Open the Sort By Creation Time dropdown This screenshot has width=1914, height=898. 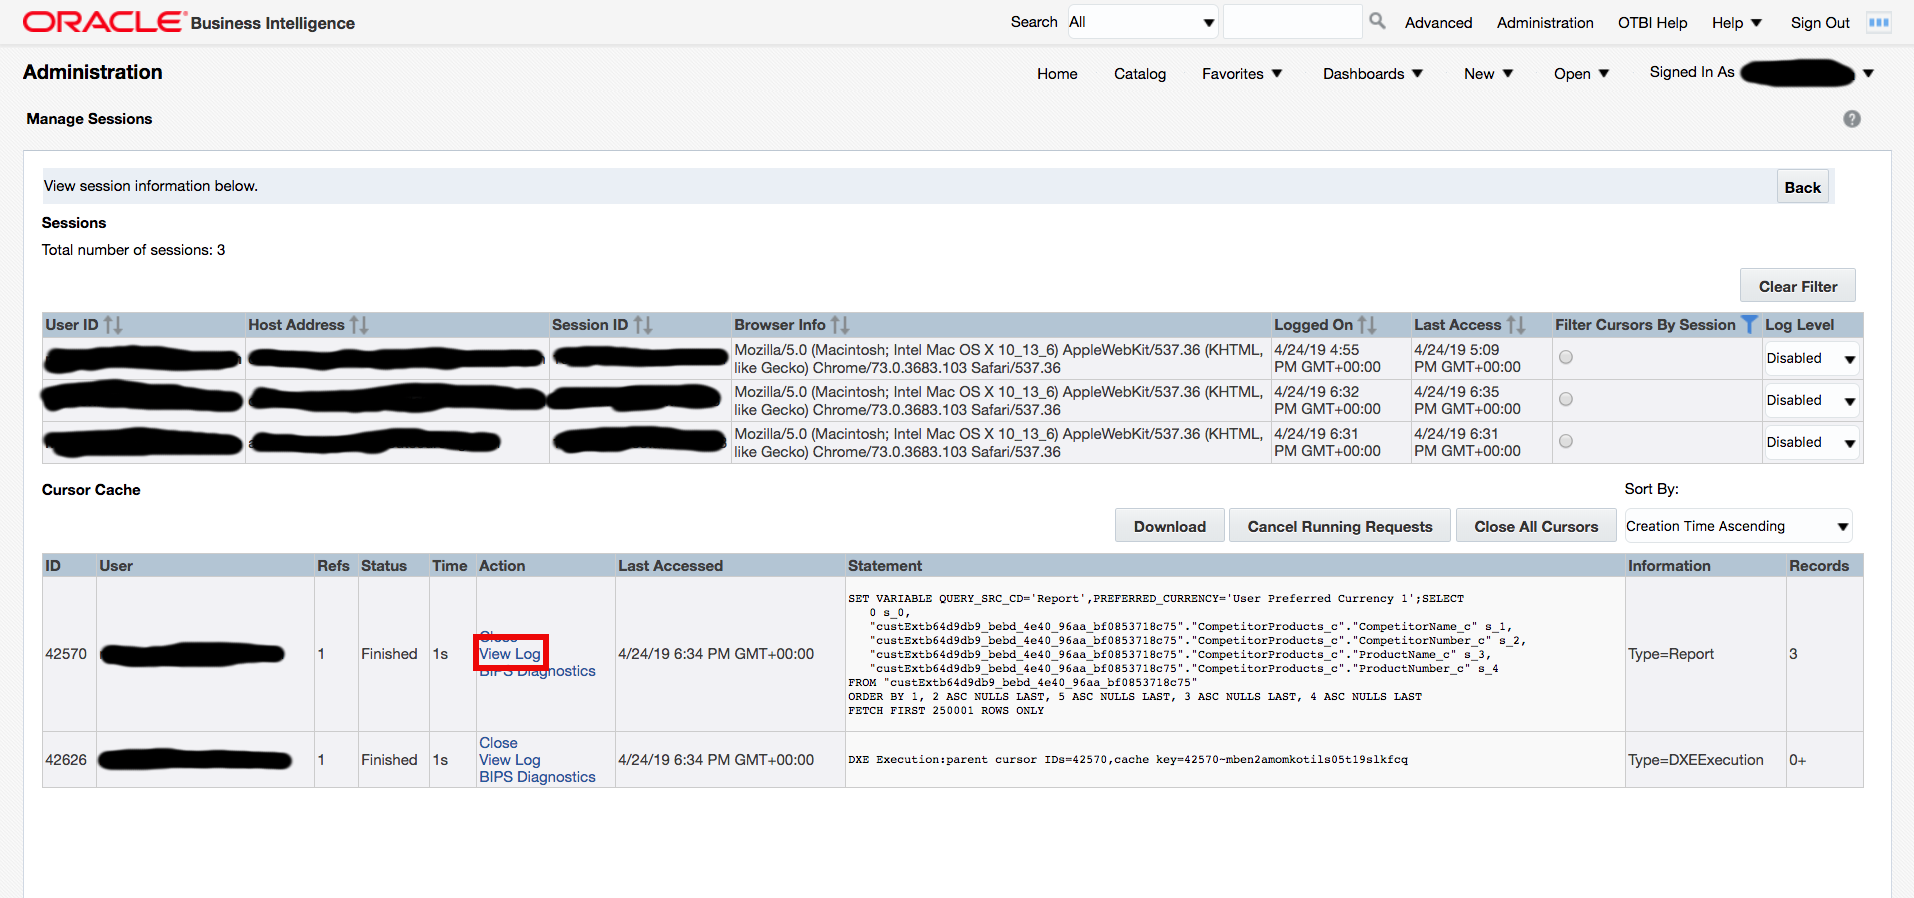coord(1737,526)
